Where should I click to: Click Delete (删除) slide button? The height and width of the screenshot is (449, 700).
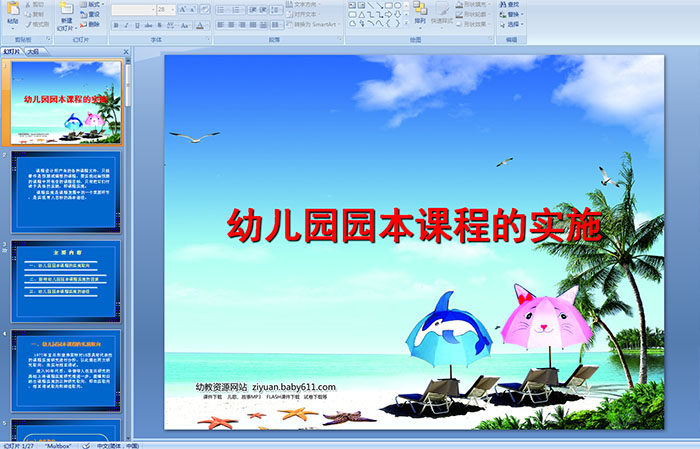90,24
